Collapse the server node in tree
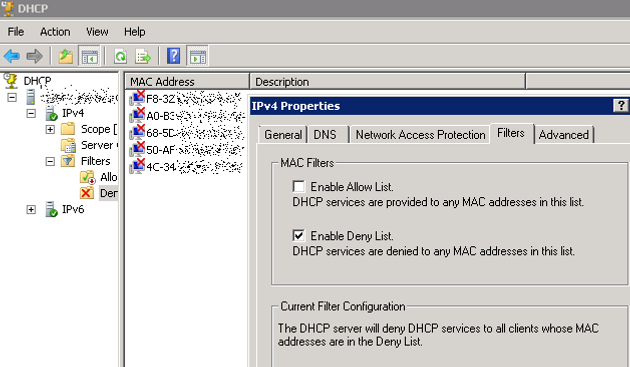Viewport: 630px width, 367px height. (12, 97)
